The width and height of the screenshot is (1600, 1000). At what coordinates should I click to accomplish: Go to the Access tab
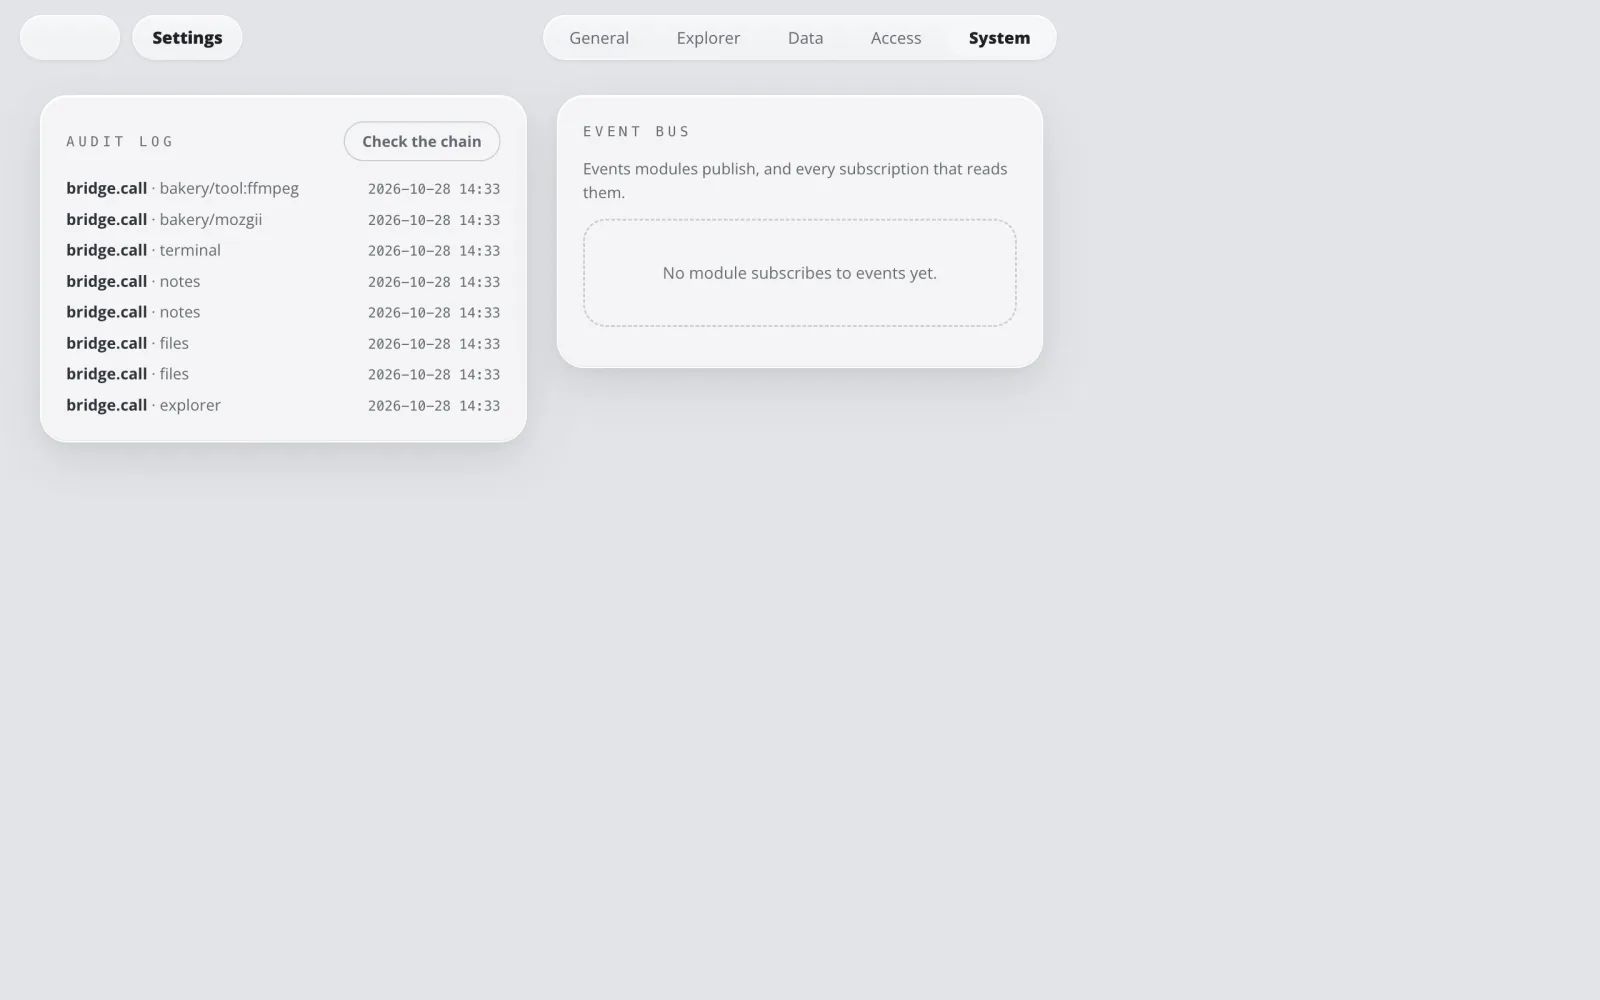[896, 38]
